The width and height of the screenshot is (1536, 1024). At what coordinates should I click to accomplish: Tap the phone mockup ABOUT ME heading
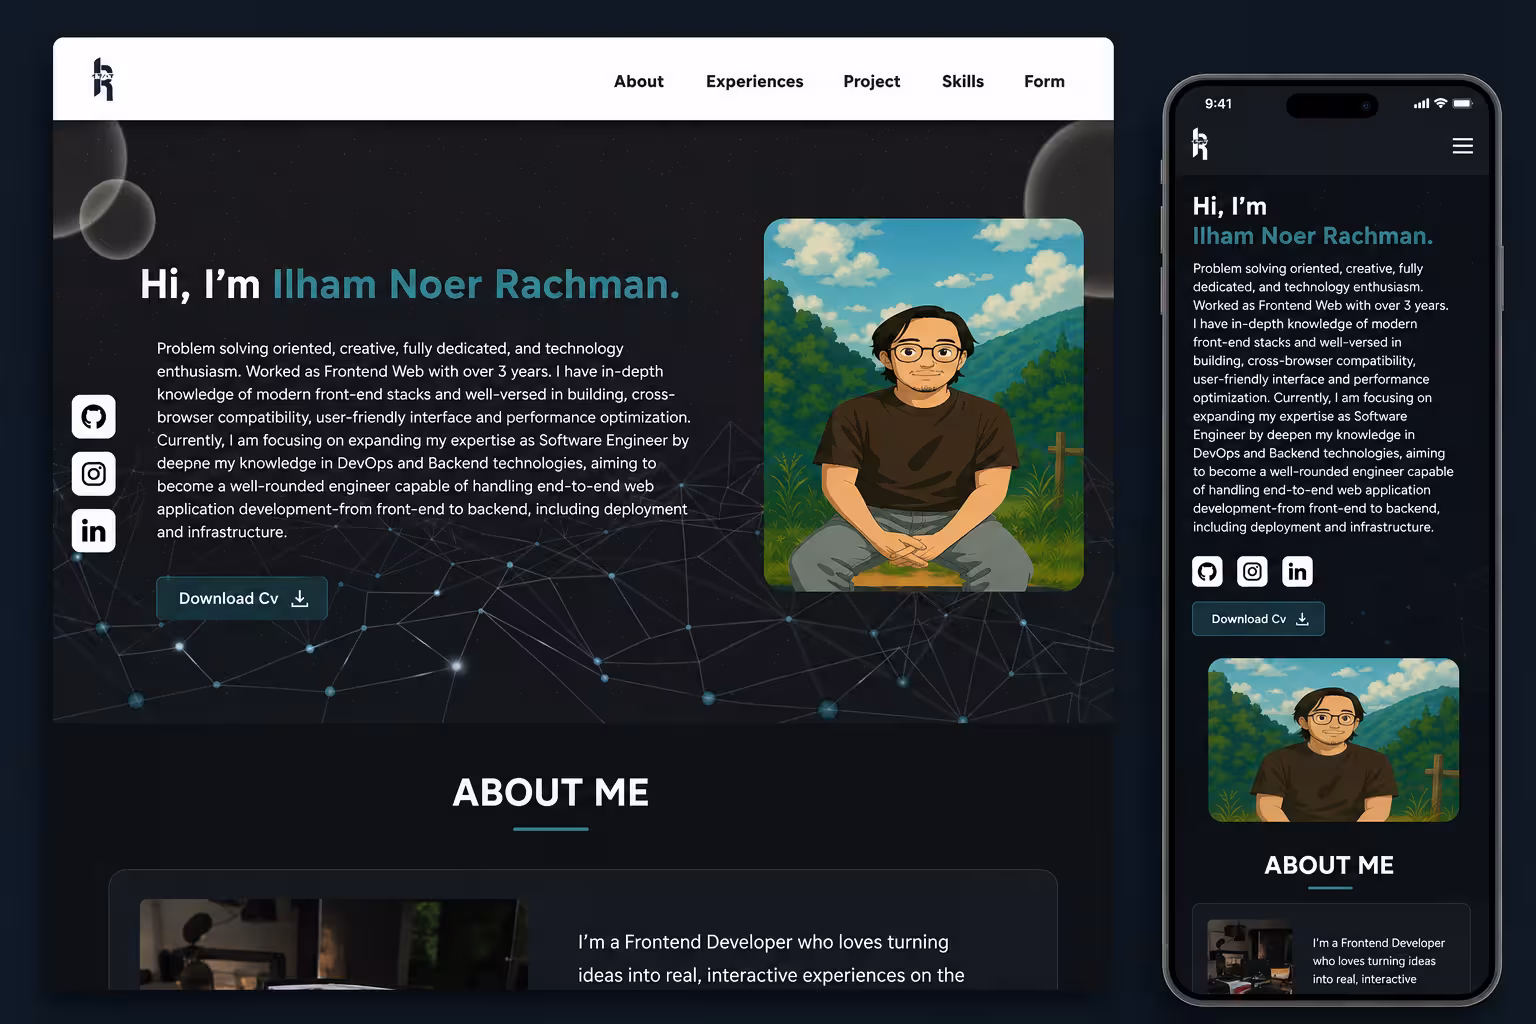[1329, 865]
